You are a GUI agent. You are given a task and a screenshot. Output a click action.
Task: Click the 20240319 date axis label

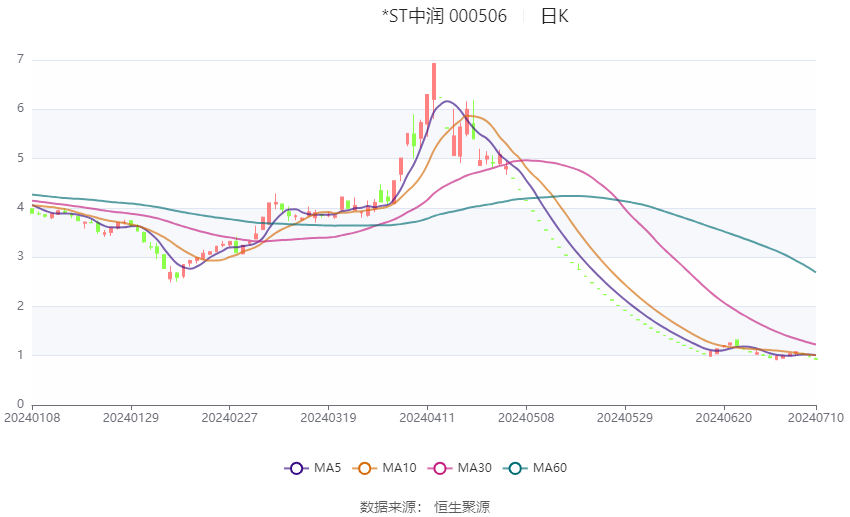coord(329,418)
